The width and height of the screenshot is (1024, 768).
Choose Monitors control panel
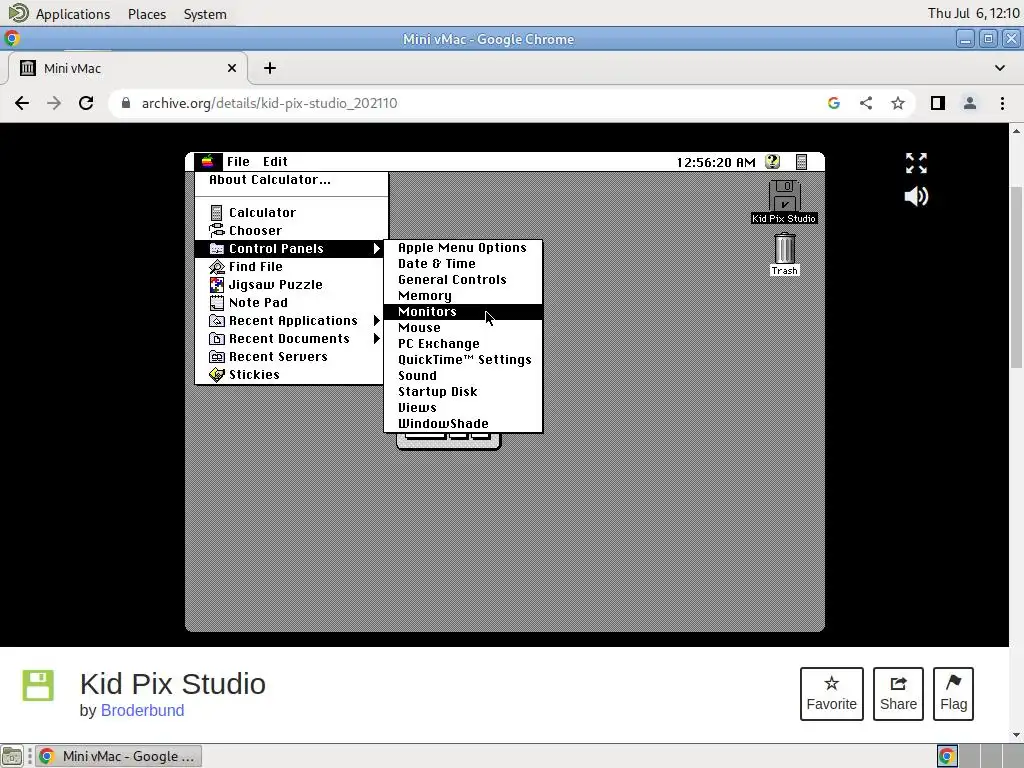pos(463,312)
